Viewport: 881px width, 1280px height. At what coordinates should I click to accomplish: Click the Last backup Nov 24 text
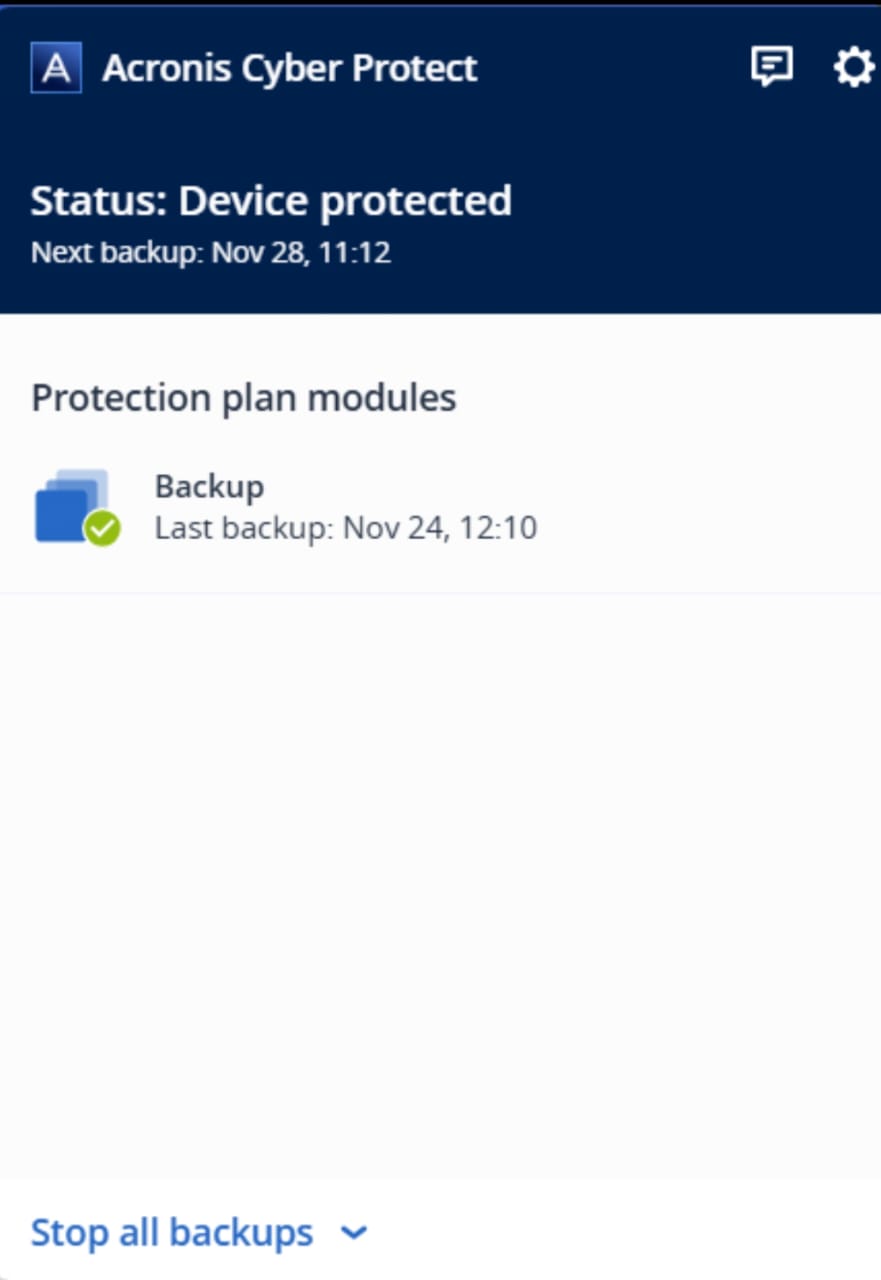click(x=345, y=527)
